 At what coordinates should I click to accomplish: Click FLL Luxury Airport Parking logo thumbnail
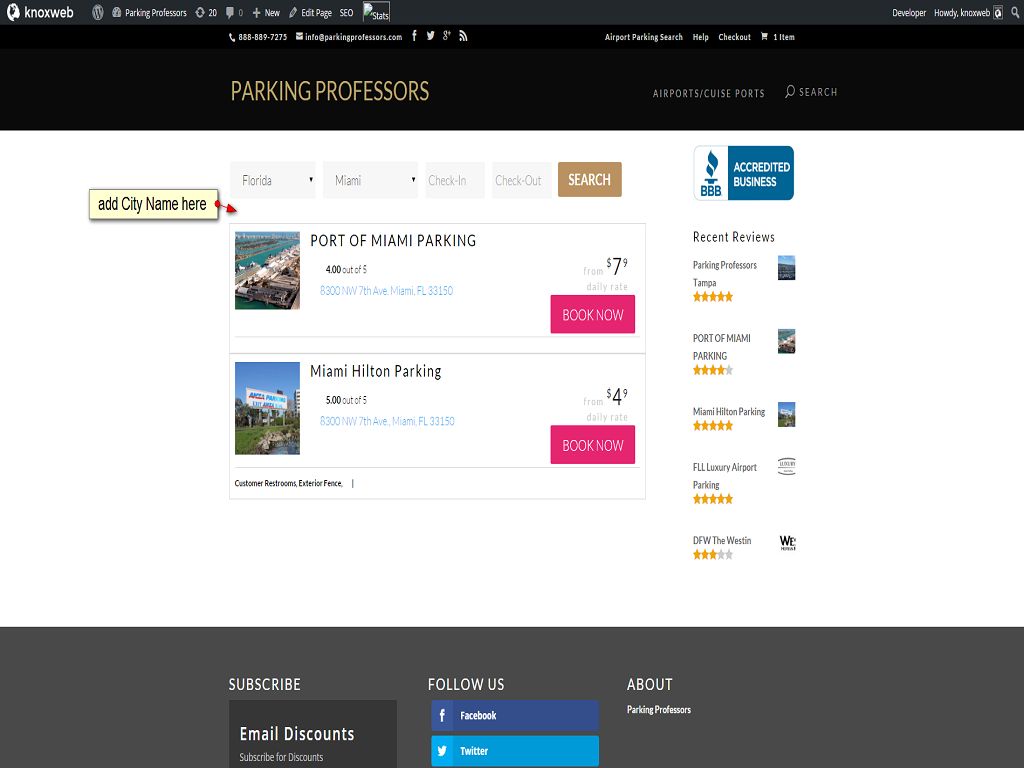pyautogui.click(x=786, y=466)
